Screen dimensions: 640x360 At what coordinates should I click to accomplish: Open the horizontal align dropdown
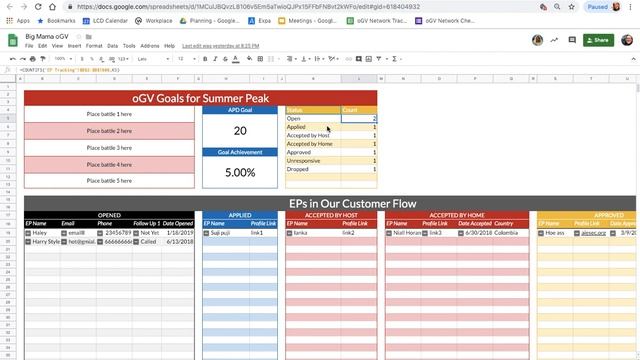291,59
